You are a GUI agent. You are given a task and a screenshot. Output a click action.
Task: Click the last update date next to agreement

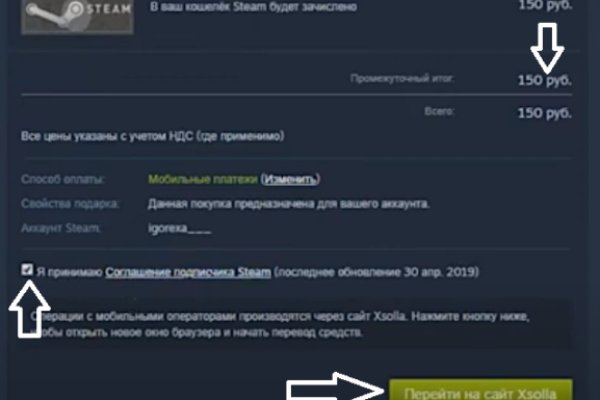377,272
